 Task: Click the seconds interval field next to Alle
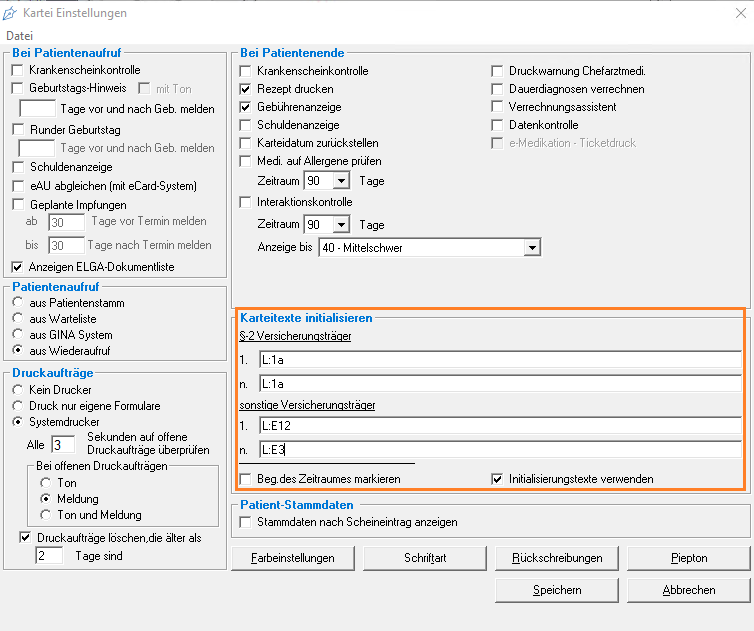(x=62, y=444)
